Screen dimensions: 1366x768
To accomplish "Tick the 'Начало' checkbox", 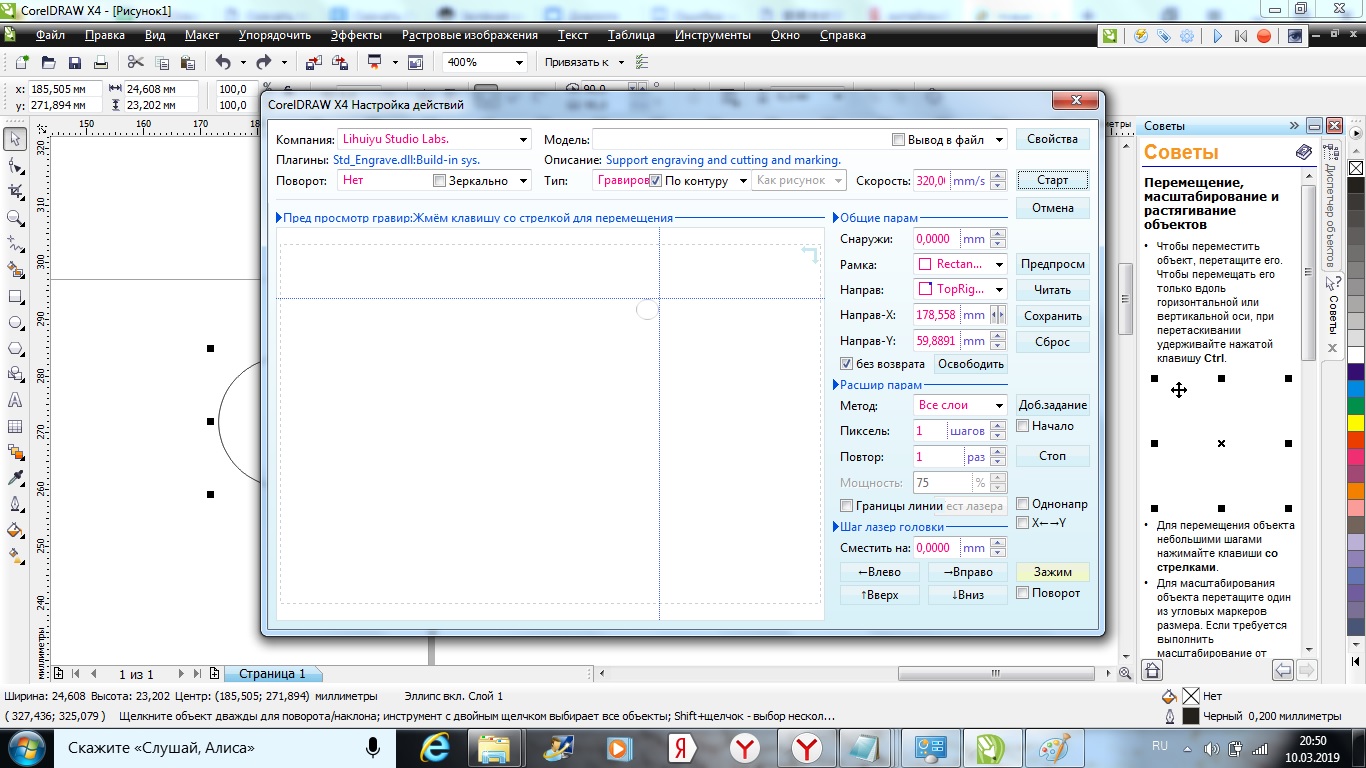I will 1023,426.
